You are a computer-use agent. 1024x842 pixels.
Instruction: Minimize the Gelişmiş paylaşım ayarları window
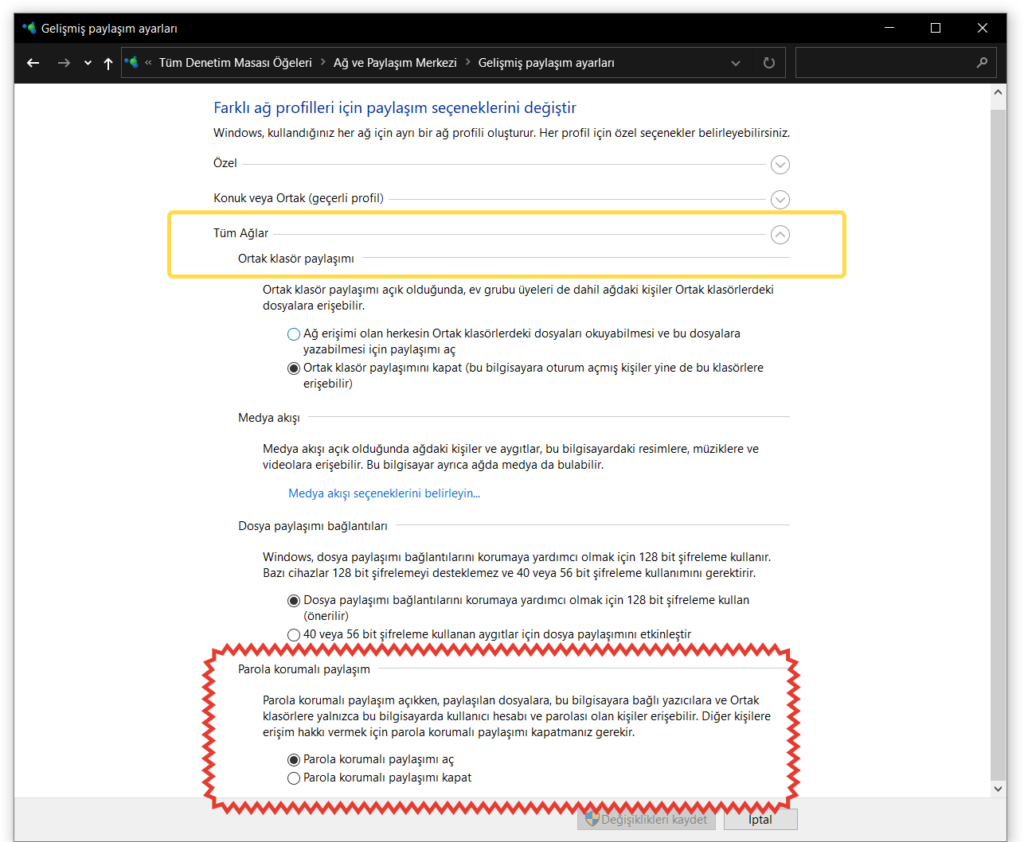click(x=889, y=27)
